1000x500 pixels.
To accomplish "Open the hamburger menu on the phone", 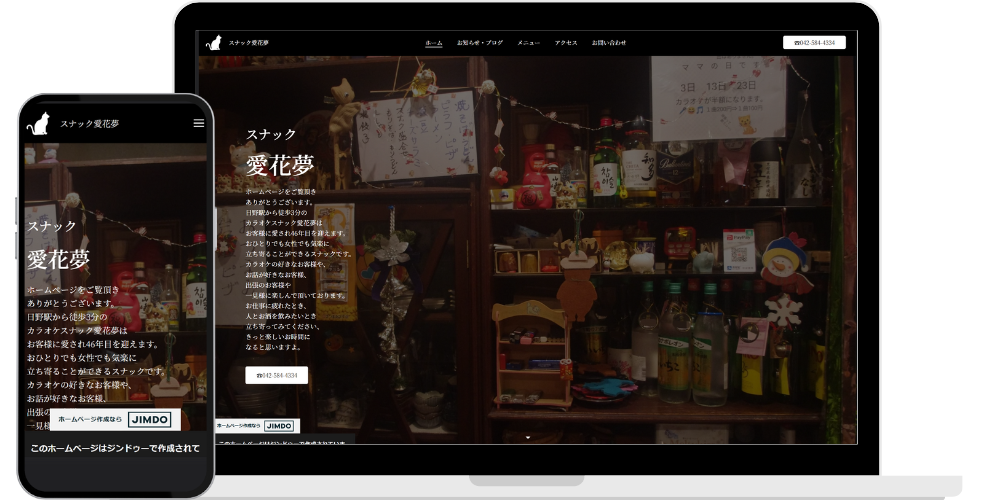I will 199,123.
